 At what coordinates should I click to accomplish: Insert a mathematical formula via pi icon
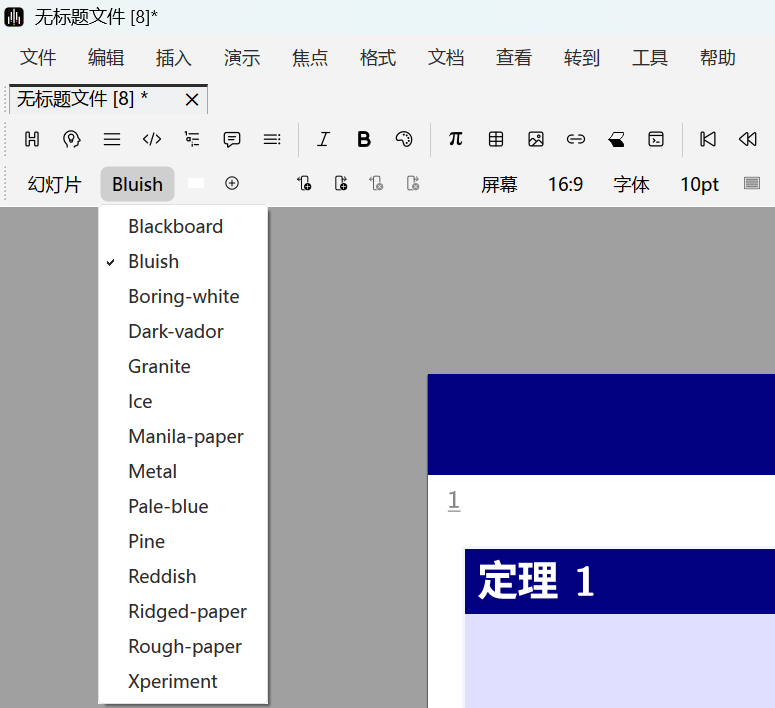[x=455, y=139]
